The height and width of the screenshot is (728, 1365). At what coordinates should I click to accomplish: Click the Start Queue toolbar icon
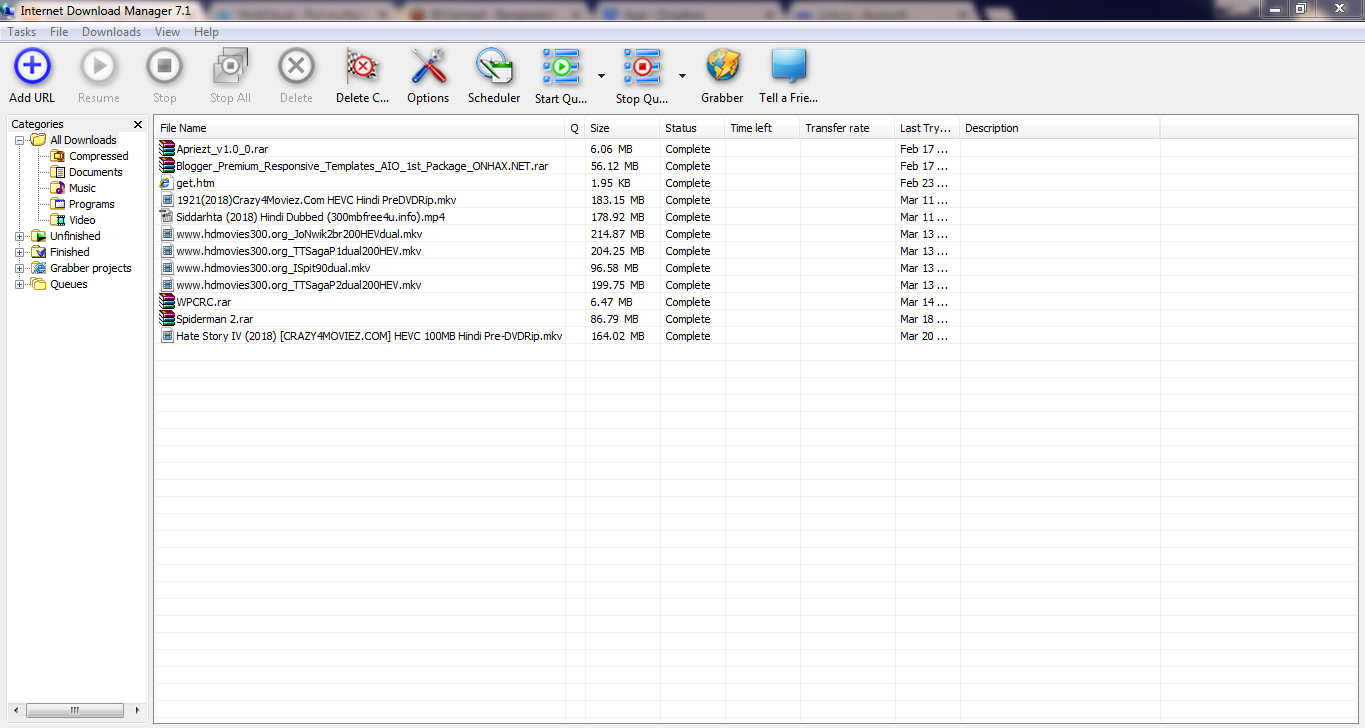point(561,68)
